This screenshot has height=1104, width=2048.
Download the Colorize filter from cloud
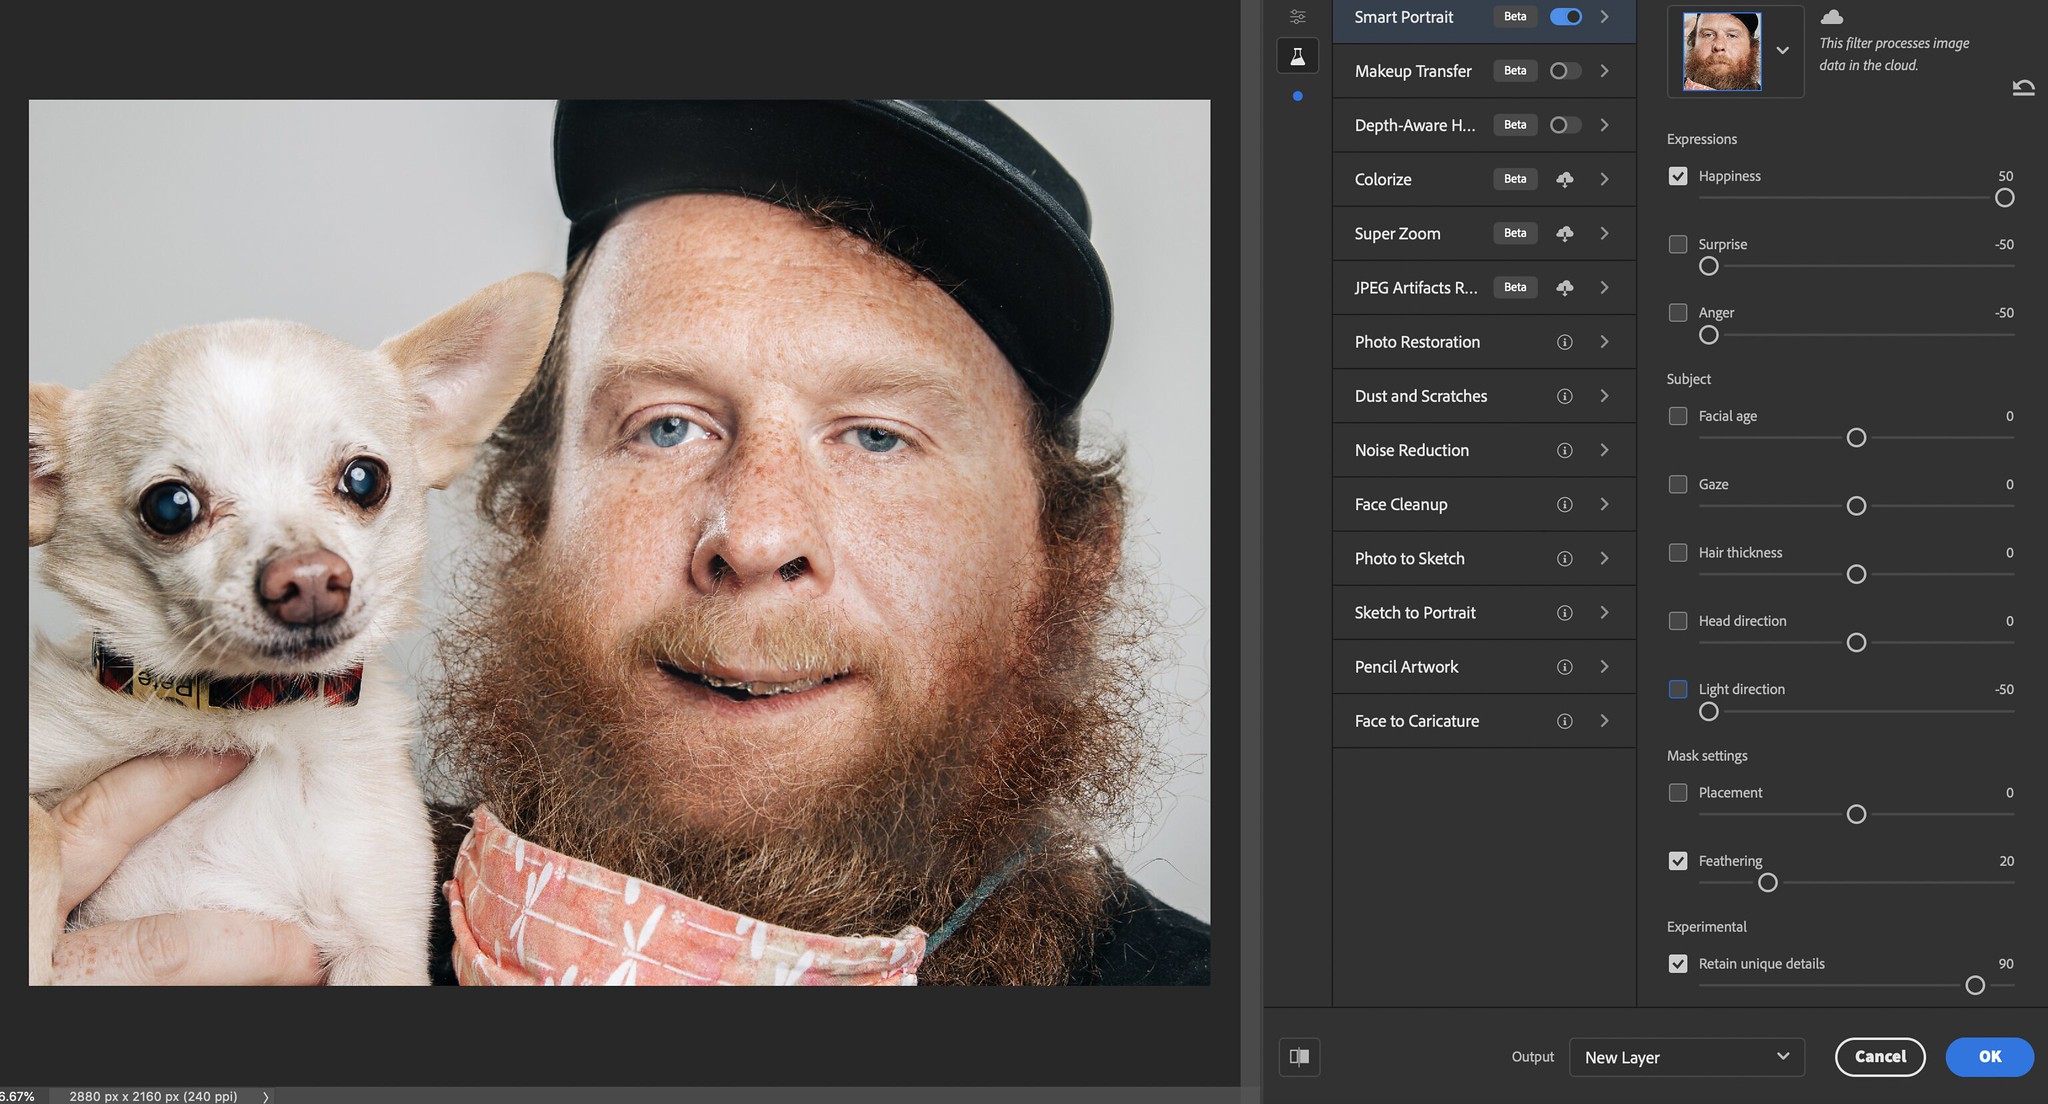click(1564, 179)
